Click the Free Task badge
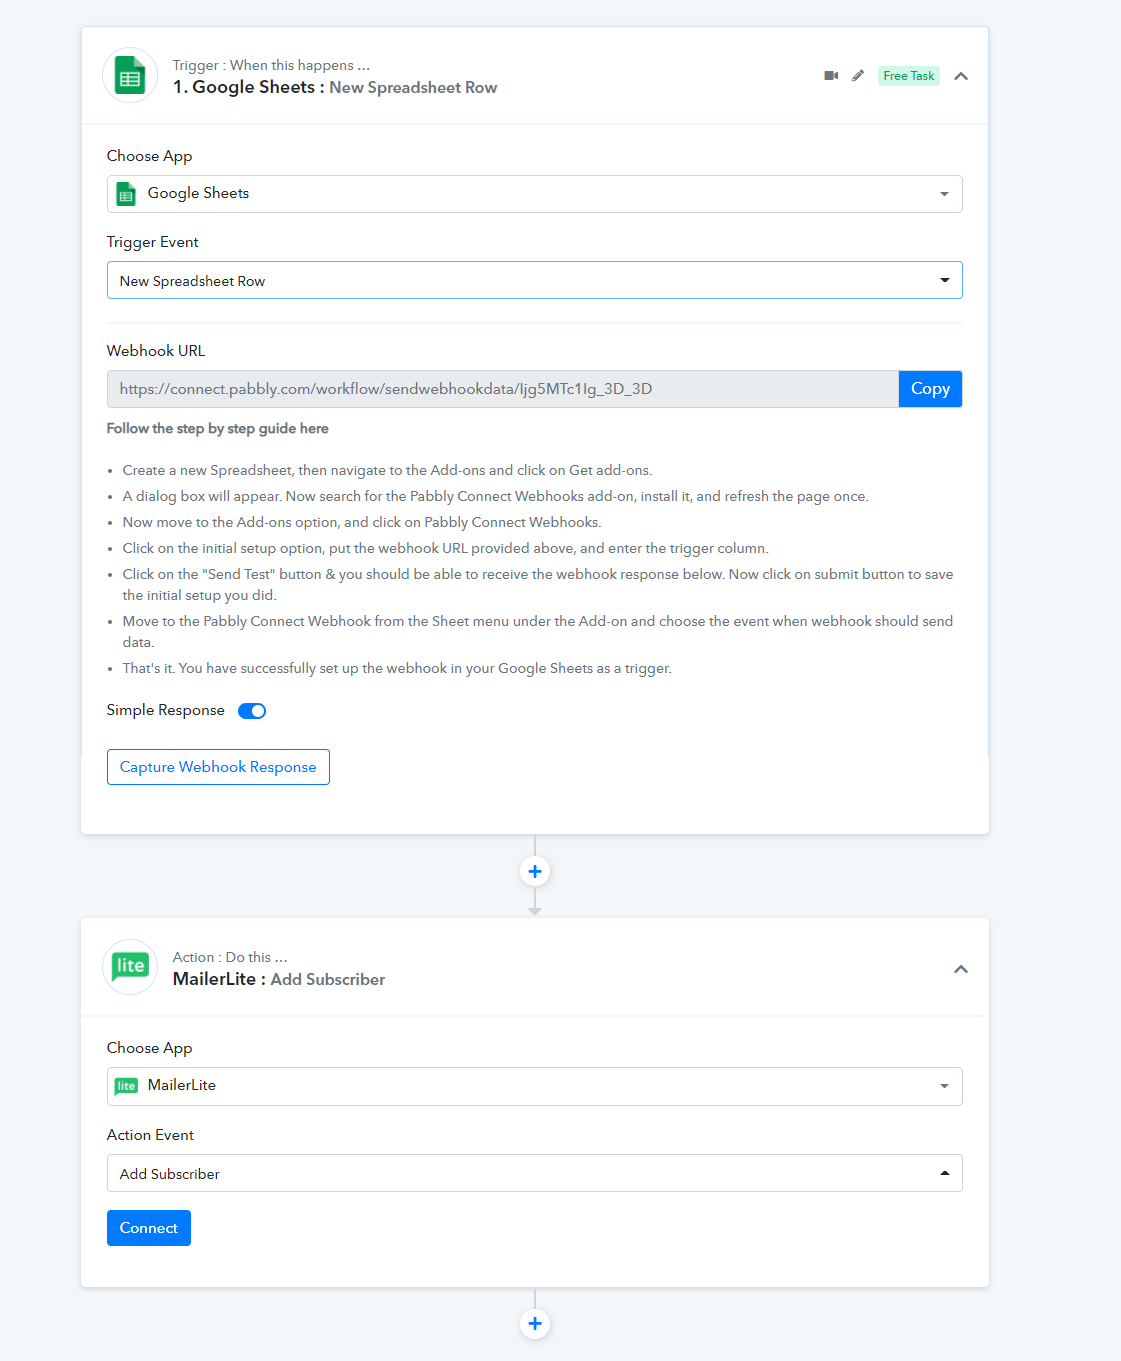Screen dimensions: 1121x1361 [909, 76]
